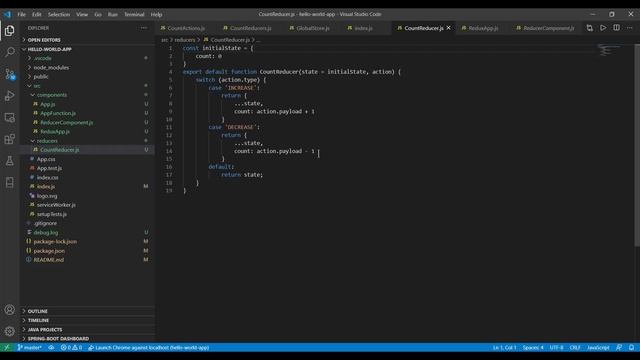Open the Explorer view in activity bar

(x=9, y=31)
